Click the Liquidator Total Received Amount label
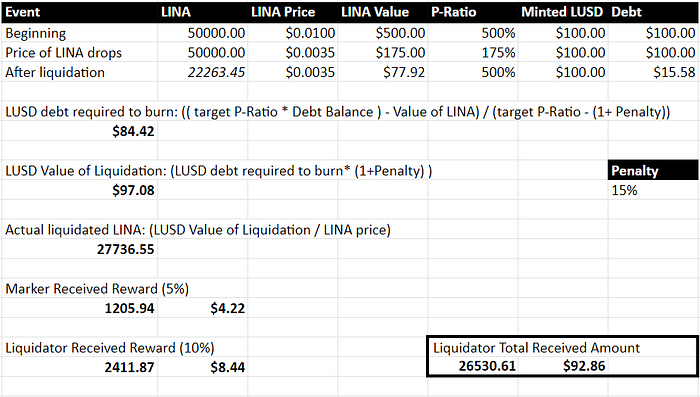 pos(536,347)
